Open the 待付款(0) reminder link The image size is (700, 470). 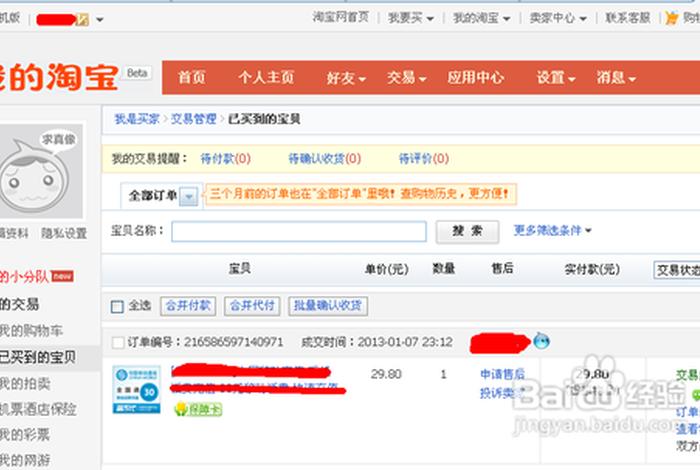tap(225, 158)
